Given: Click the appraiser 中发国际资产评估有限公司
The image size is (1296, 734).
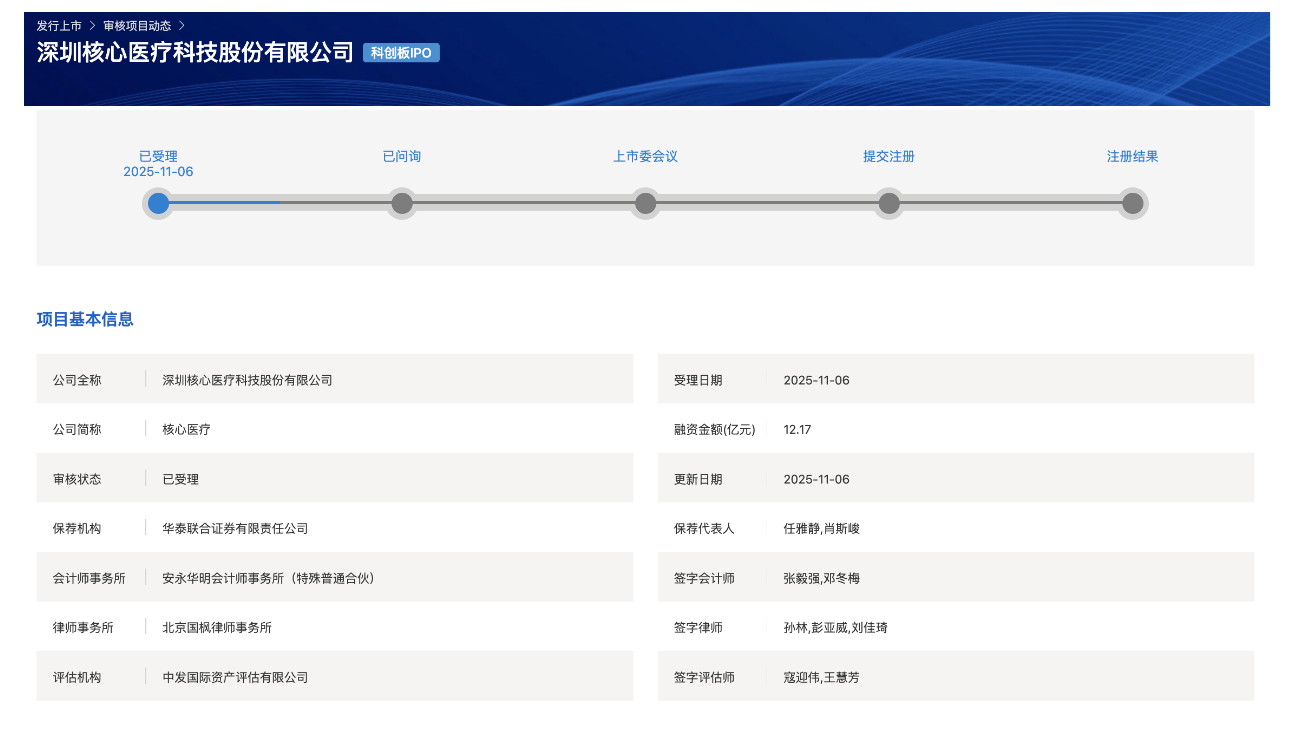Looking at the screenshot, I should (235, 678).
